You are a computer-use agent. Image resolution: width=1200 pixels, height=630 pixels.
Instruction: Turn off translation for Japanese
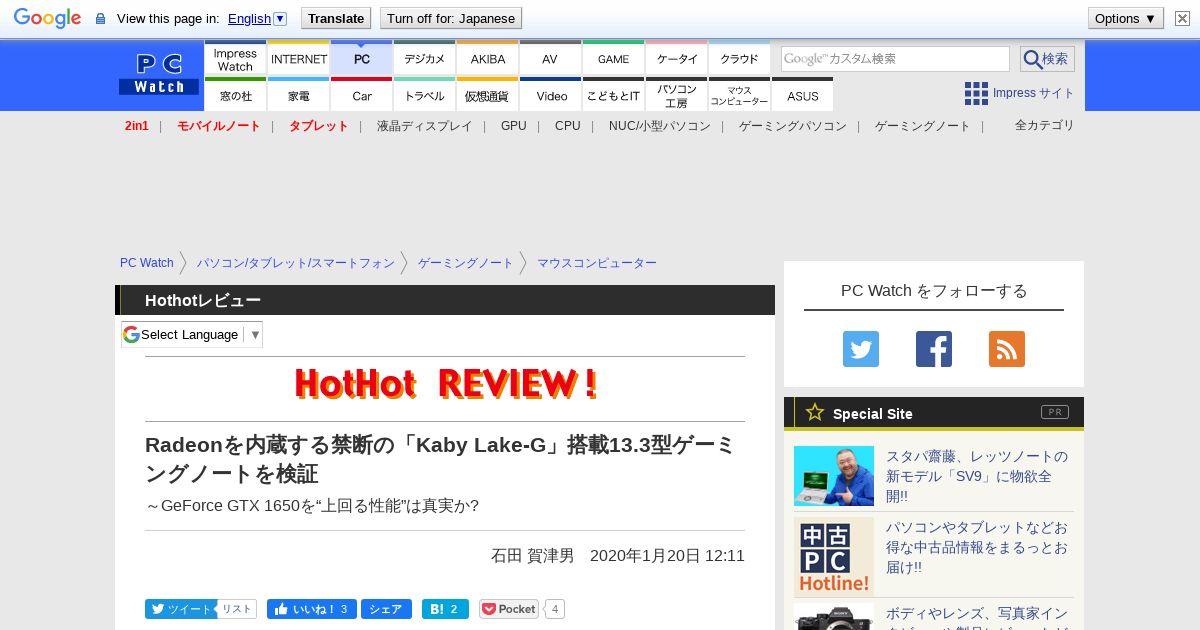[451, 18]
